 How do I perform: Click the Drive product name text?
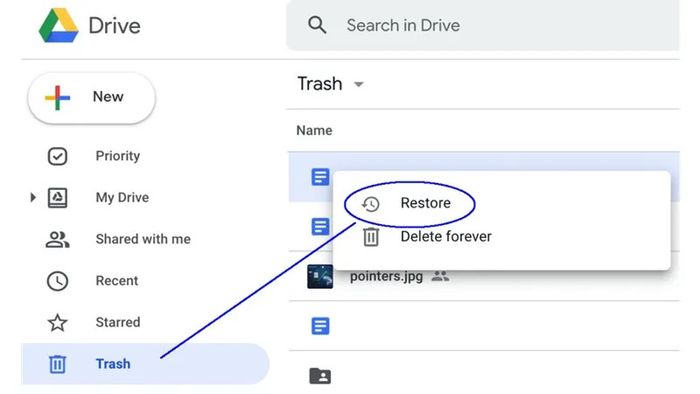(114, 26)
